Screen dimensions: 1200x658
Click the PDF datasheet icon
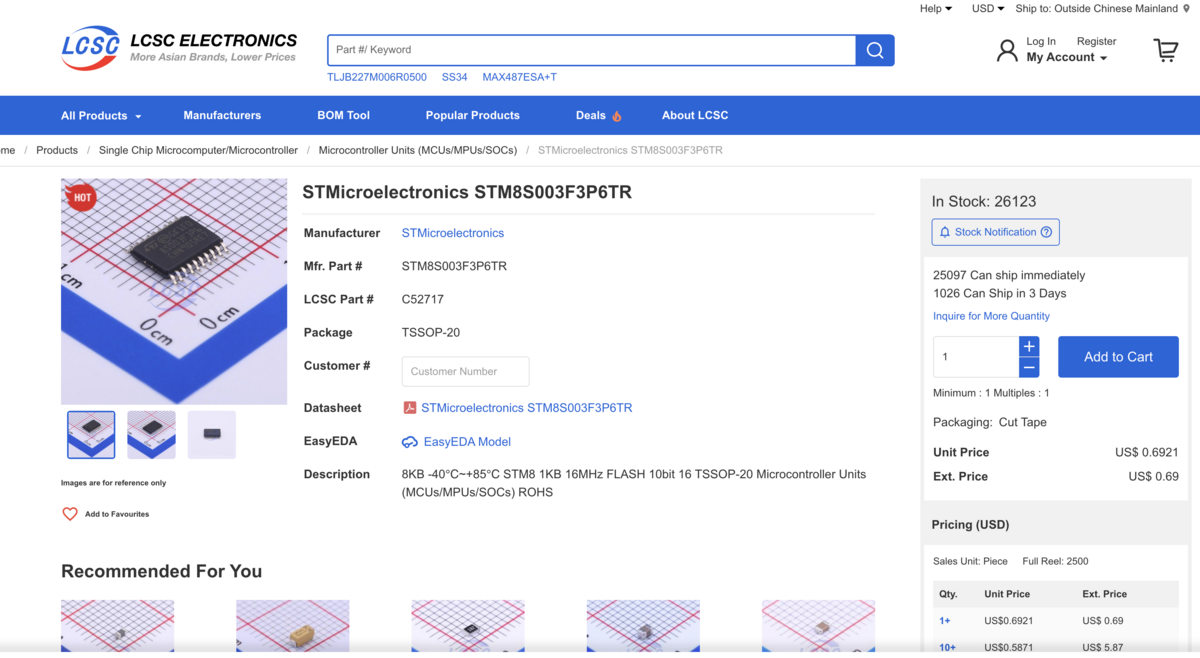(x=409, y=408)
